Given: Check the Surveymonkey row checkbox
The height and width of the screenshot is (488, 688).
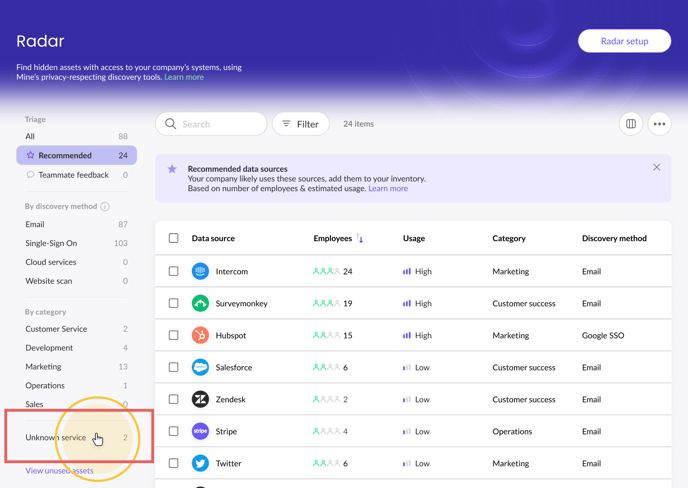Looking at the screenshot, I should 173,303.
